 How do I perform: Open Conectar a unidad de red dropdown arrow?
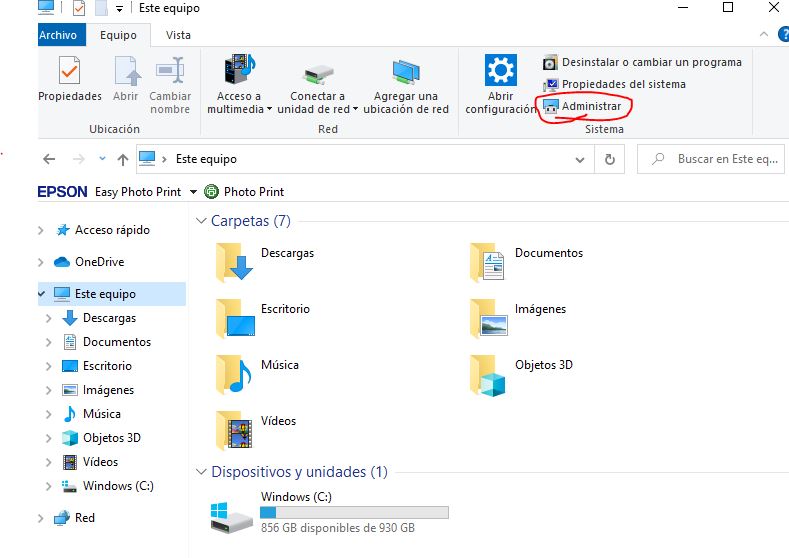coord(355,109)
